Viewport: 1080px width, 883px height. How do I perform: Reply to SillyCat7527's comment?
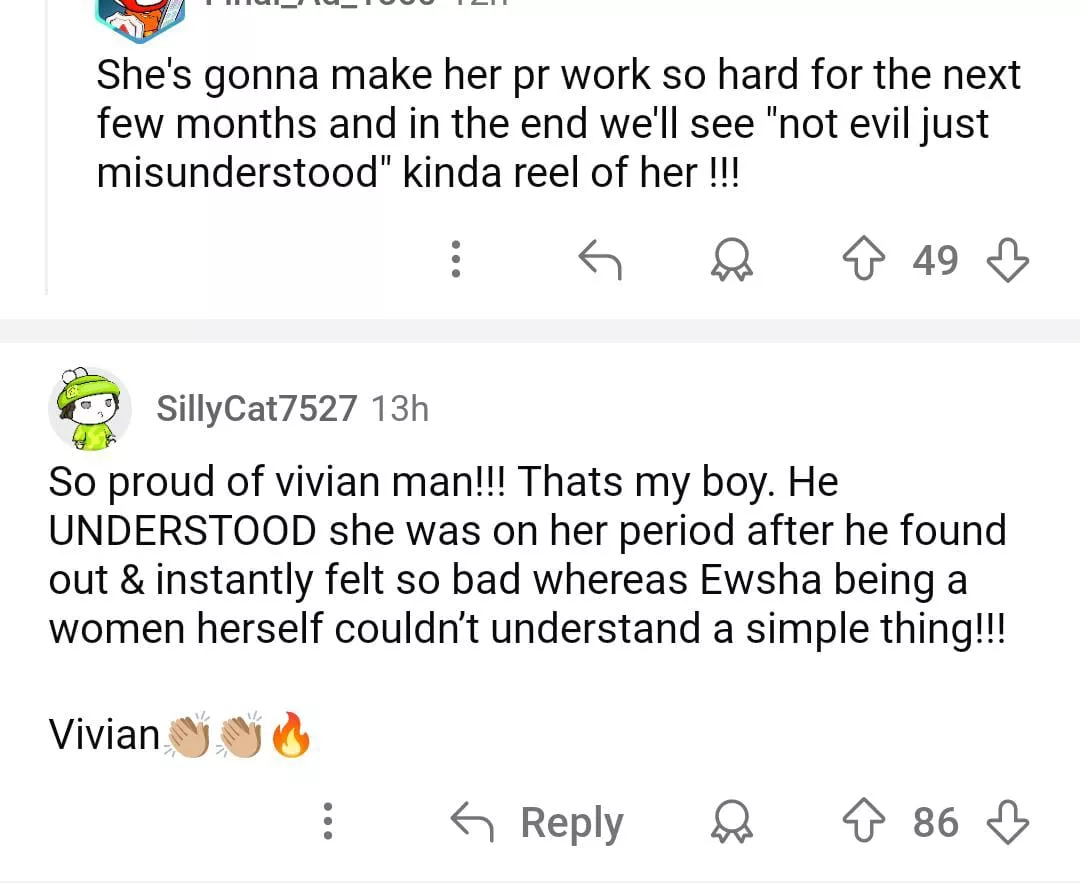[538, 823]
